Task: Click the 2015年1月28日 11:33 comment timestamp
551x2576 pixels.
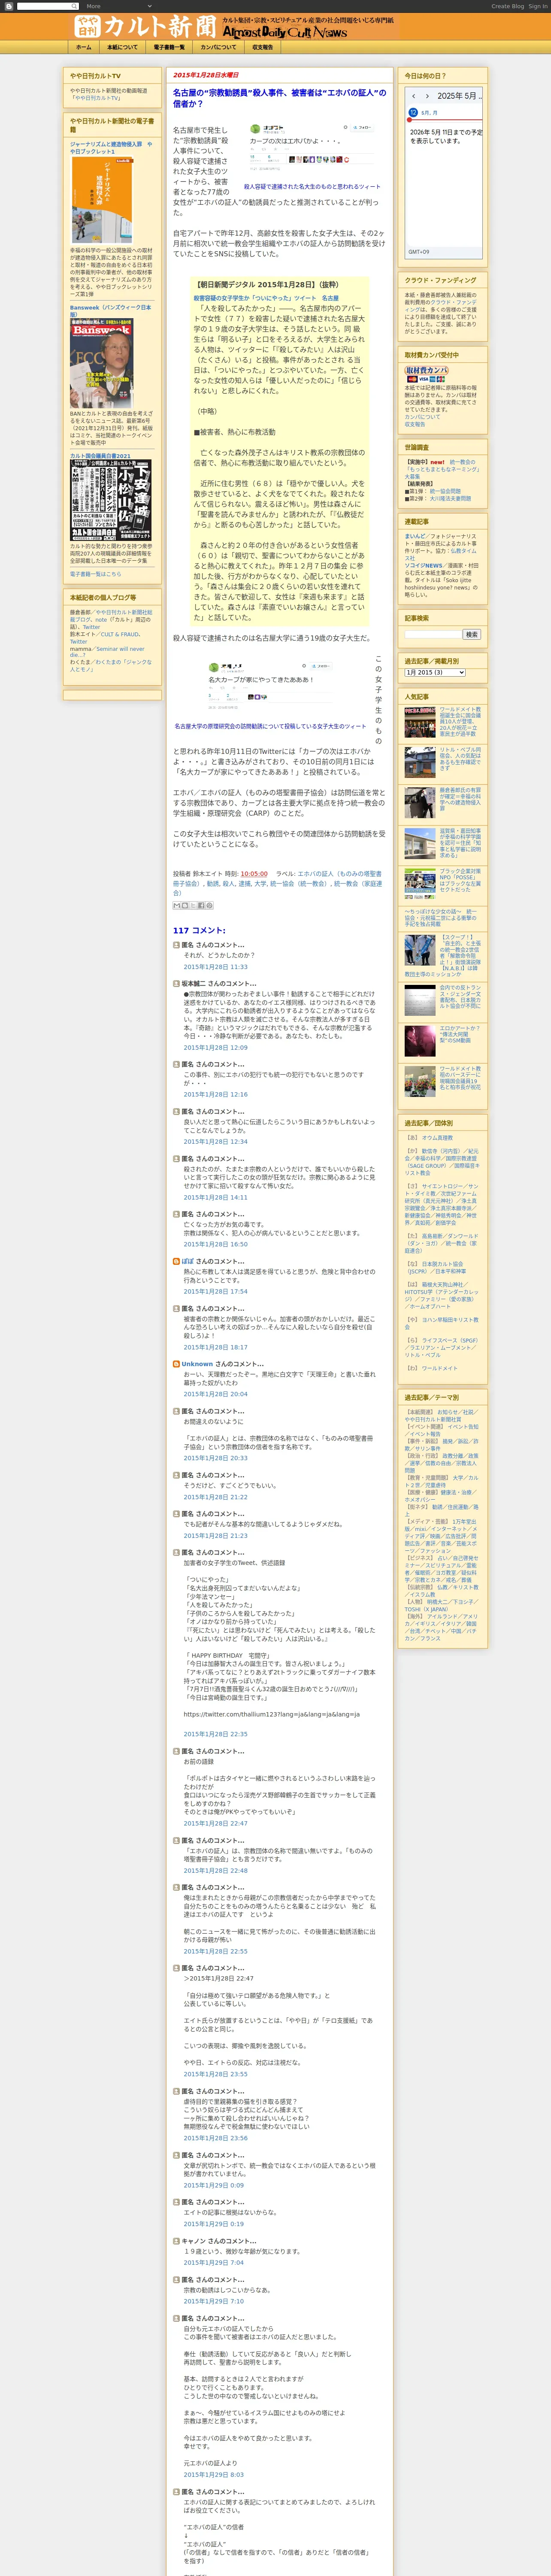Action: pos(215,967)
